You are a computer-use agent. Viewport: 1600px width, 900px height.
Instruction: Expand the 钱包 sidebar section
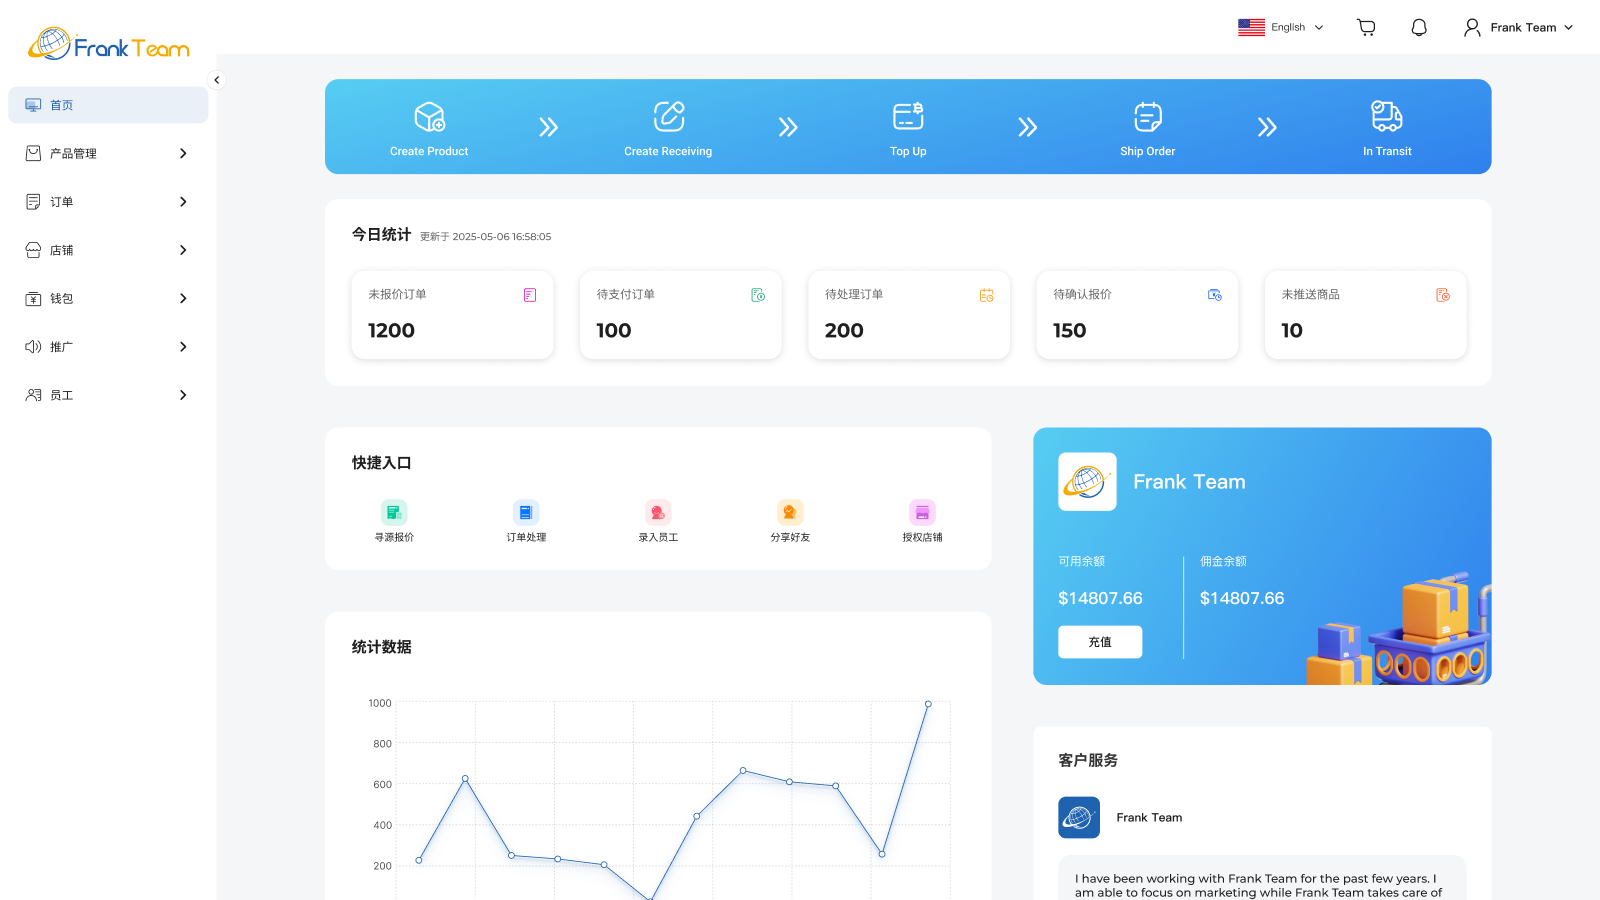[x=107, y=298]
